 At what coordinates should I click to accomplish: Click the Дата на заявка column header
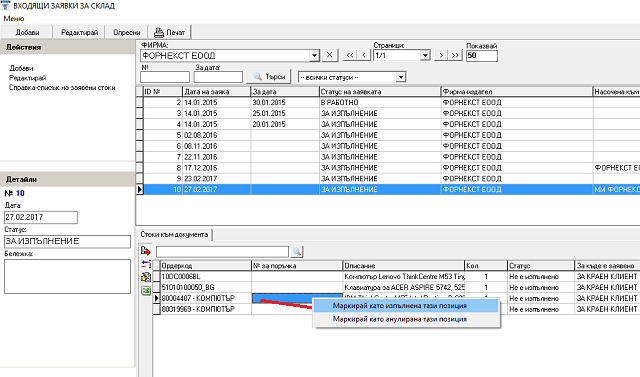click(216, 91)
